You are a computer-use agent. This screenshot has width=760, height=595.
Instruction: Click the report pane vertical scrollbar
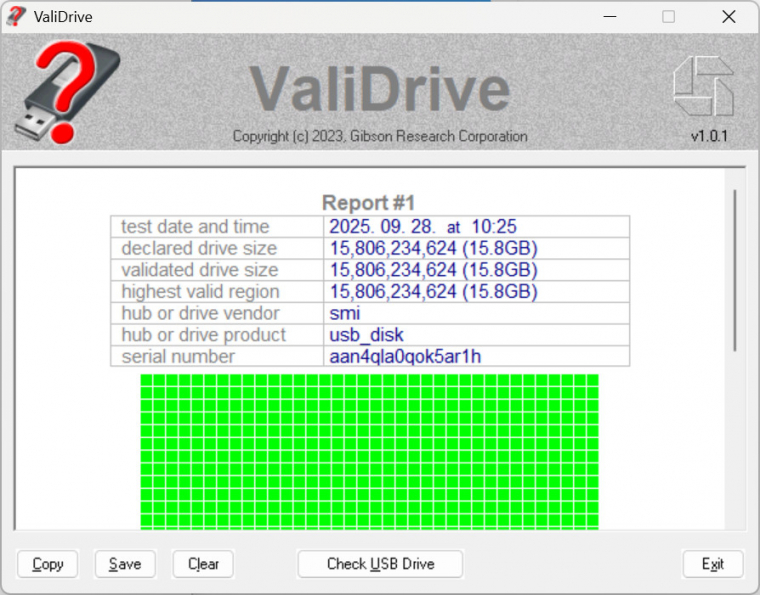(735, 270)
